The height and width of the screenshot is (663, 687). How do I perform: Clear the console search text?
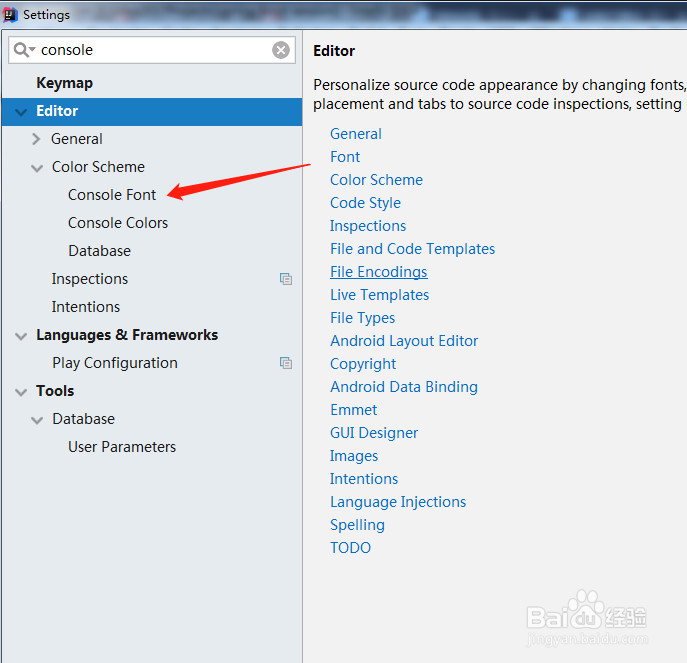tap(281, 50)
